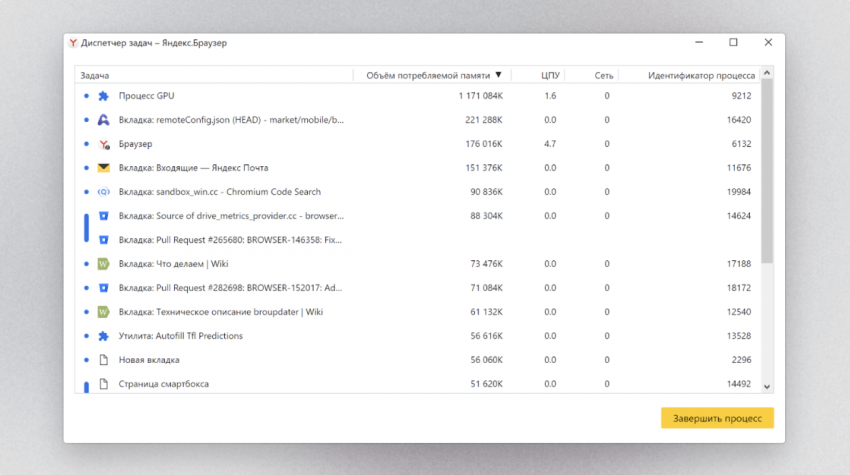Click the puzzle icon for Autofill Tfl Predictions

pyautogui.click(x=103, y=336)
